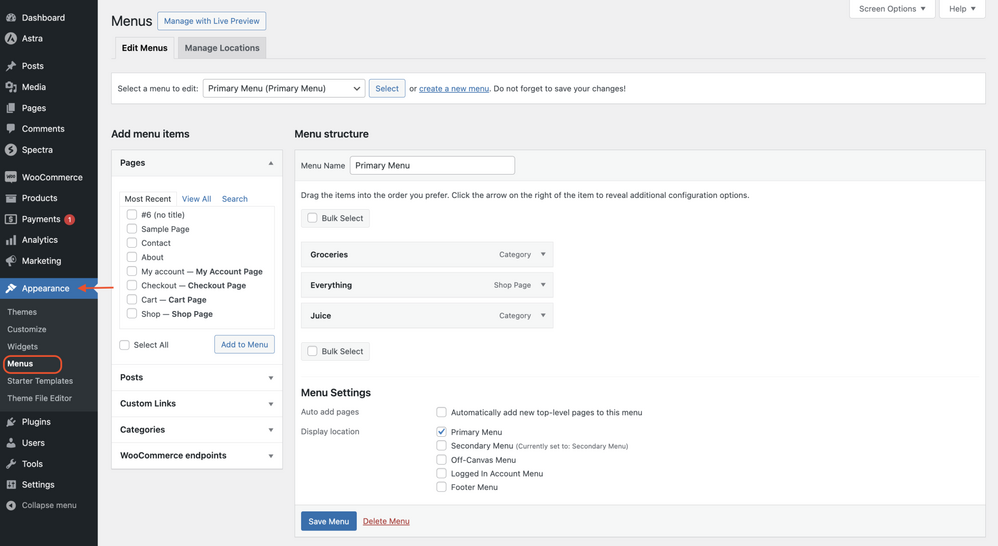Open the Select a menu to edit dropdown
The height and width of the screenshot is (546, 998).
tap(284, 88)
